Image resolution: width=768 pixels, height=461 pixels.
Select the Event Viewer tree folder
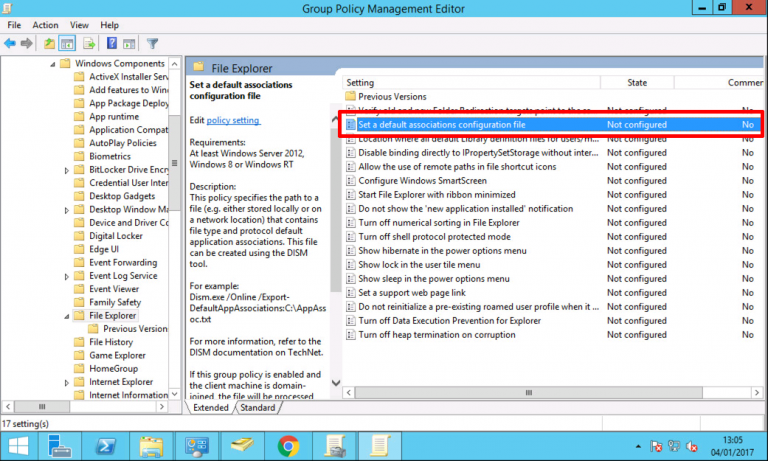[x=106, y=289]
